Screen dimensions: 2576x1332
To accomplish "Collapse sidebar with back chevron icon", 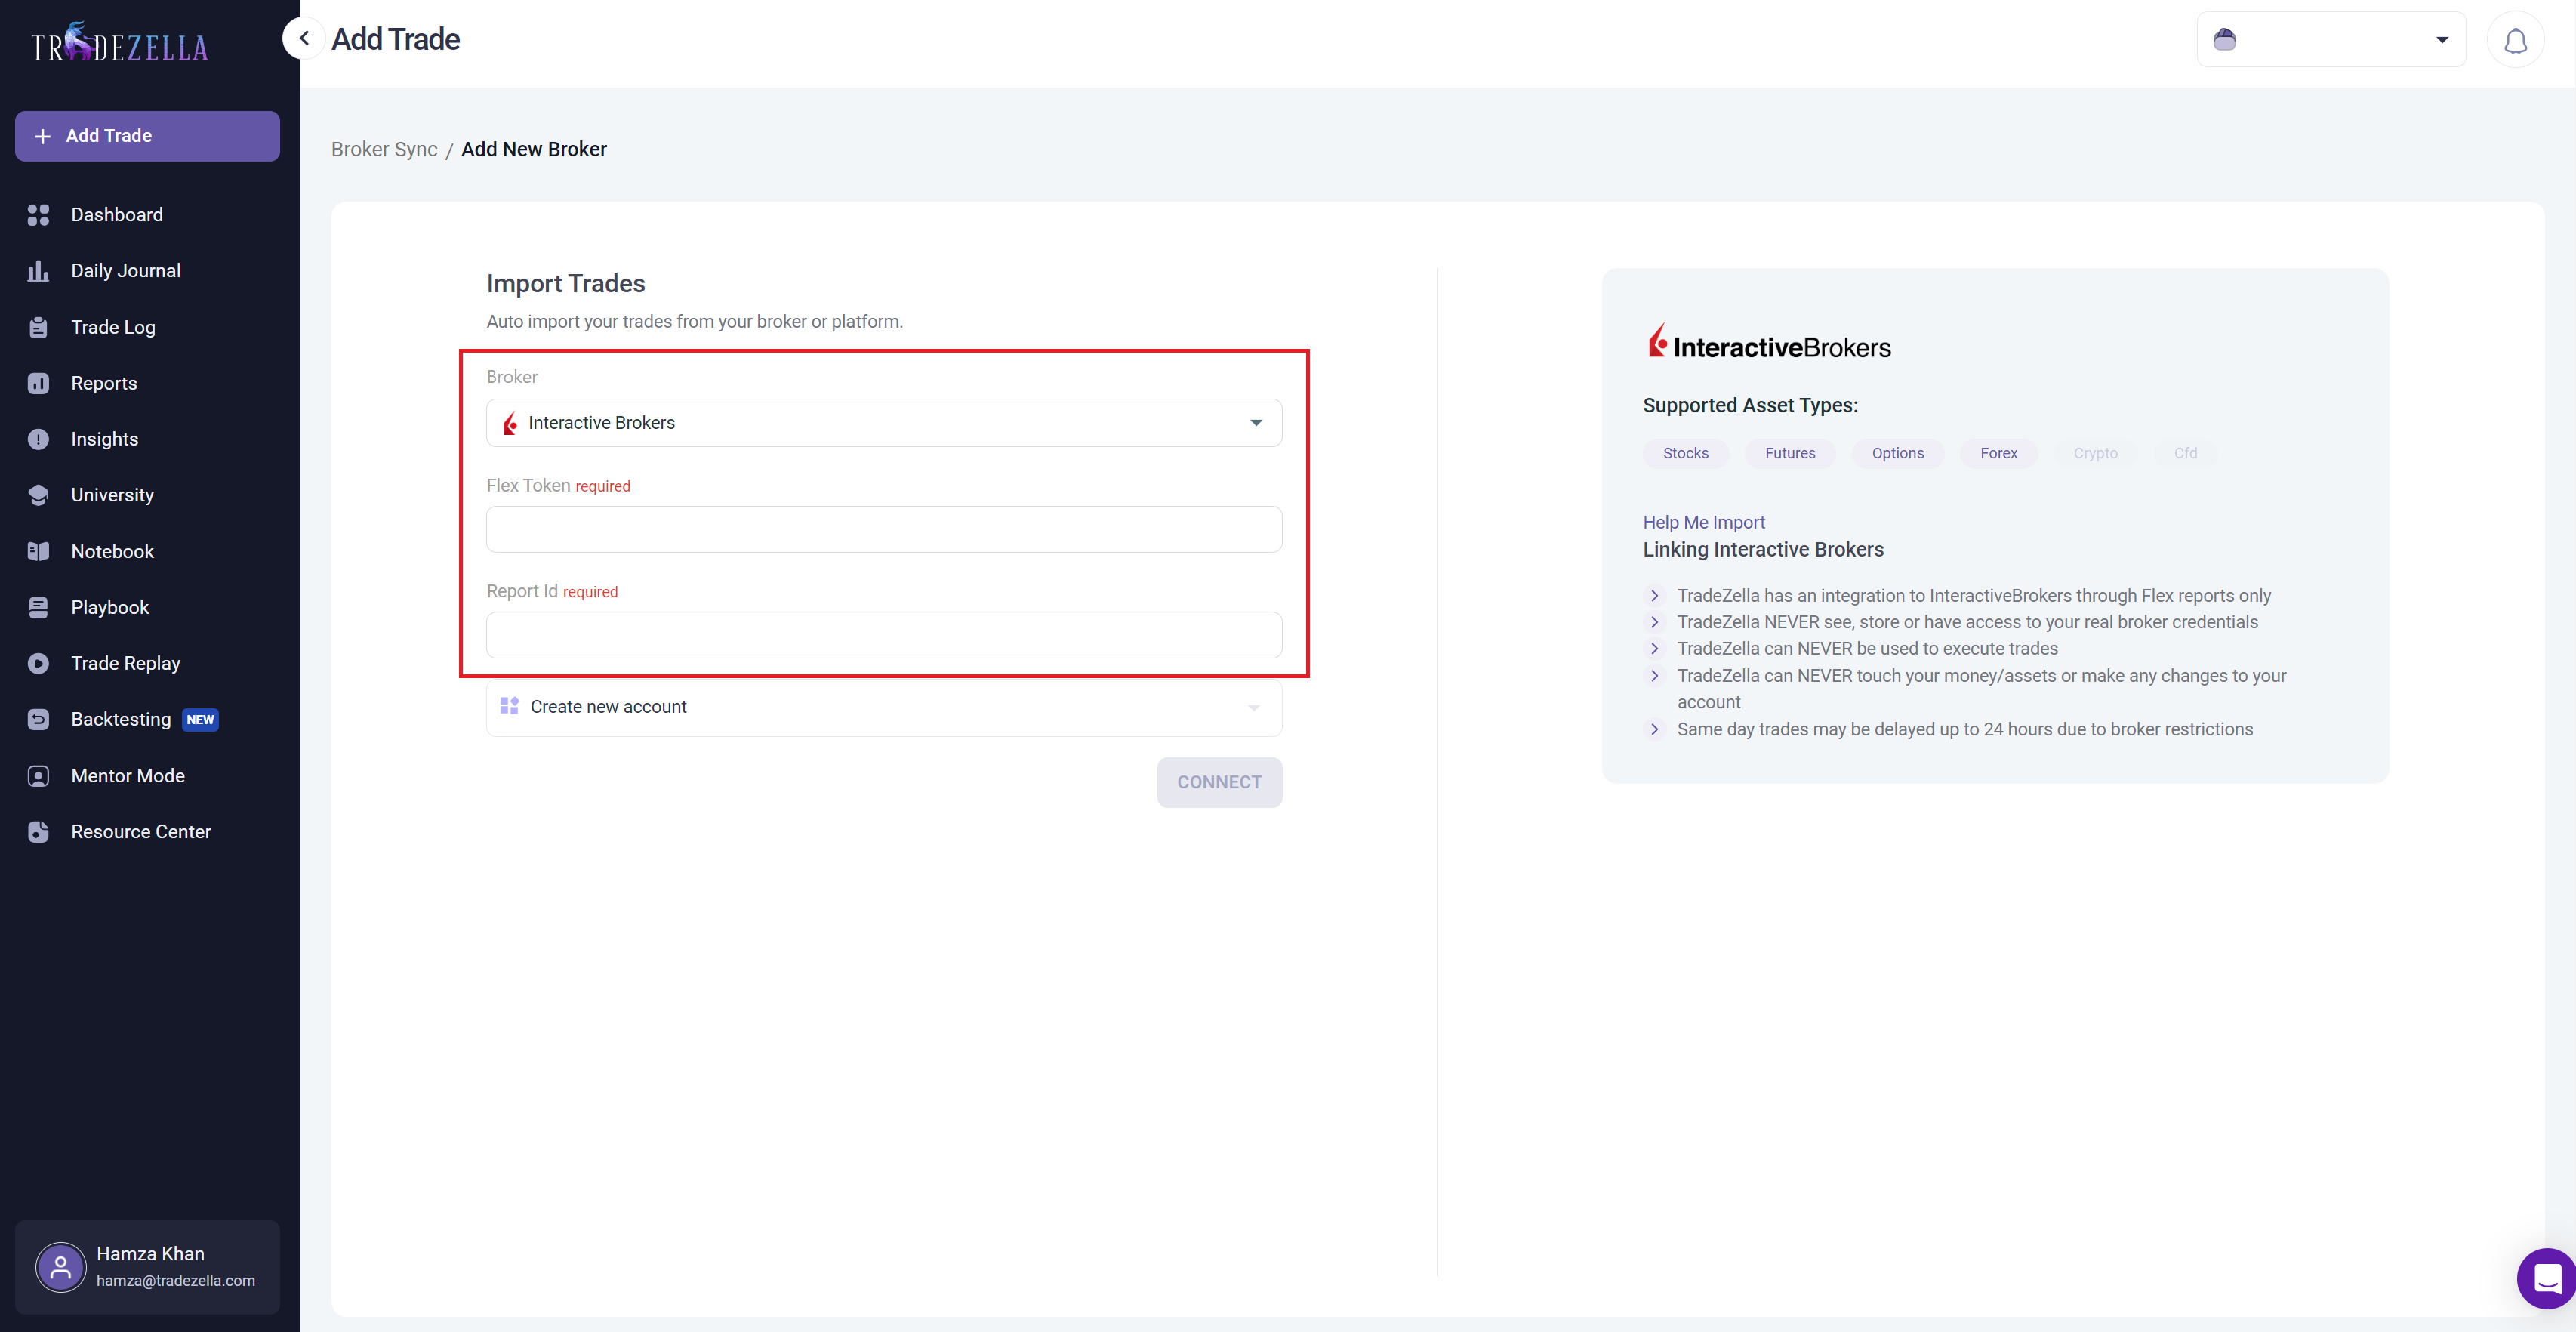I will [x=304, y=39].
